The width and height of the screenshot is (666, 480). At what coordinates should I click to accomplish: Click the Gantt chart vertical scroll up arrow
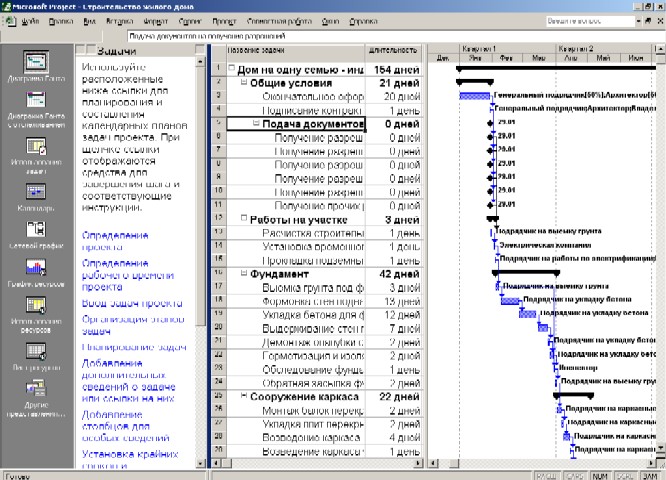(x=660, y=49)
